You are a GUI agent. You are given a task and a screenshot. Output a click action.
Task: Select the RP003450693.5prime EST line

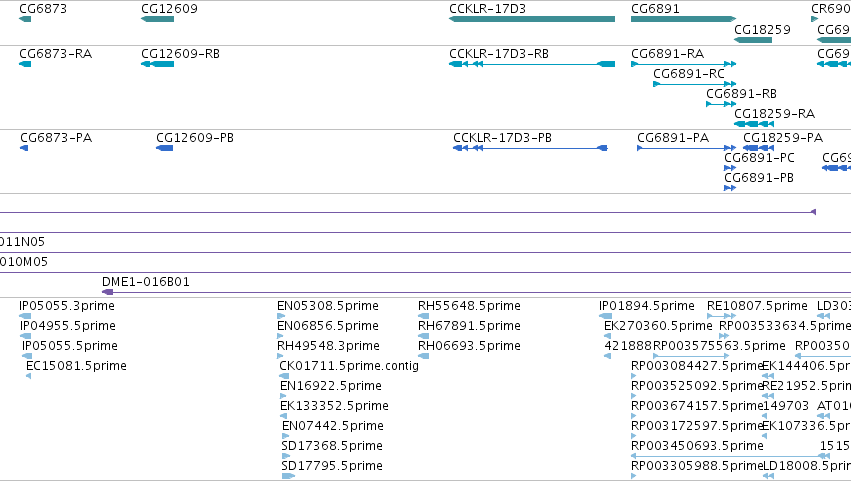730,456
